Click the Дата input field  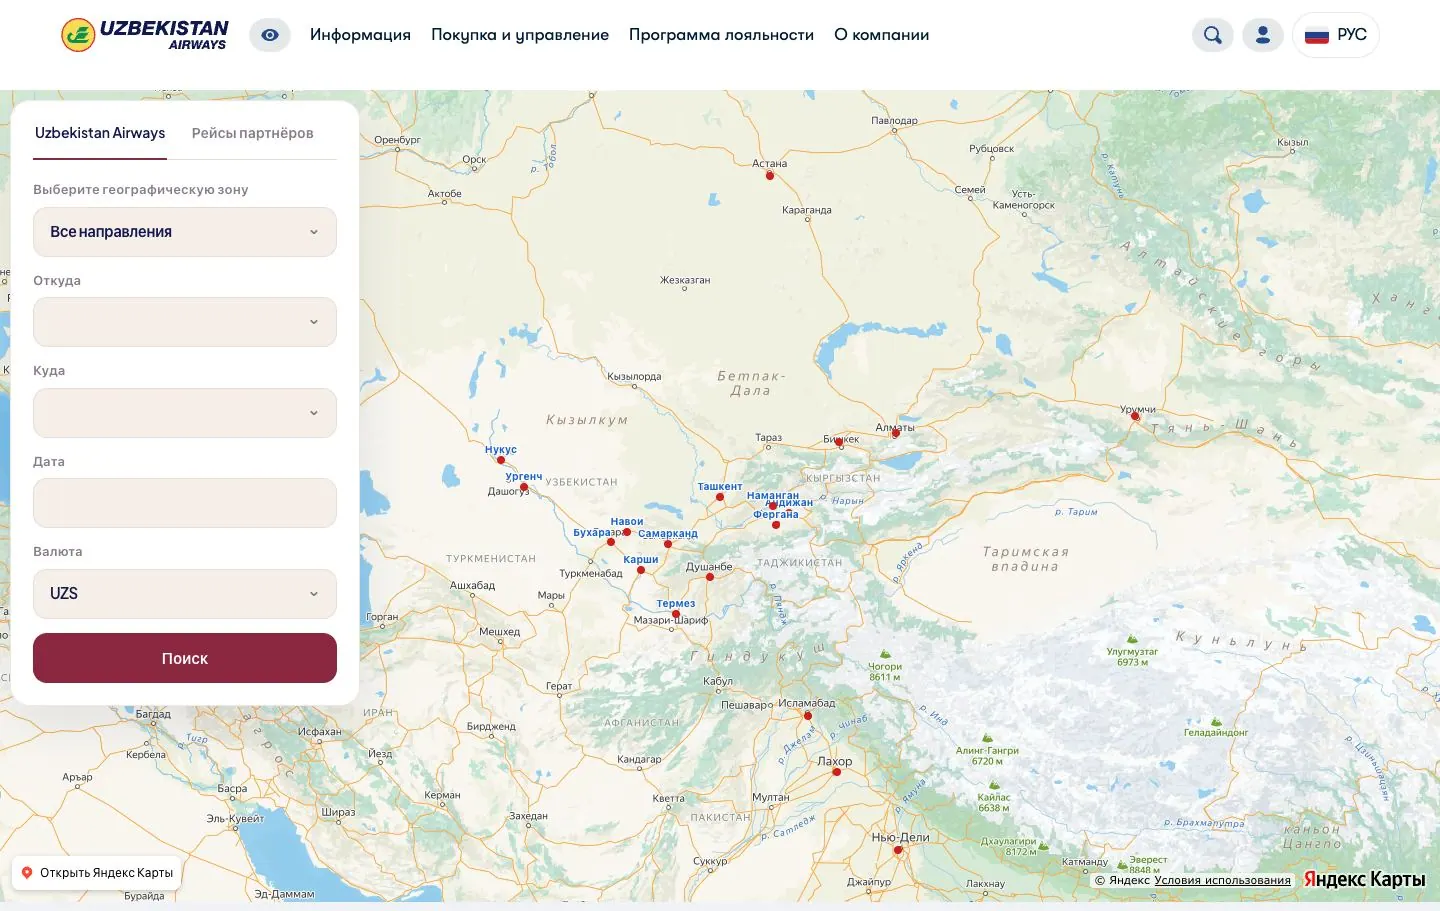tap(185, 503)
